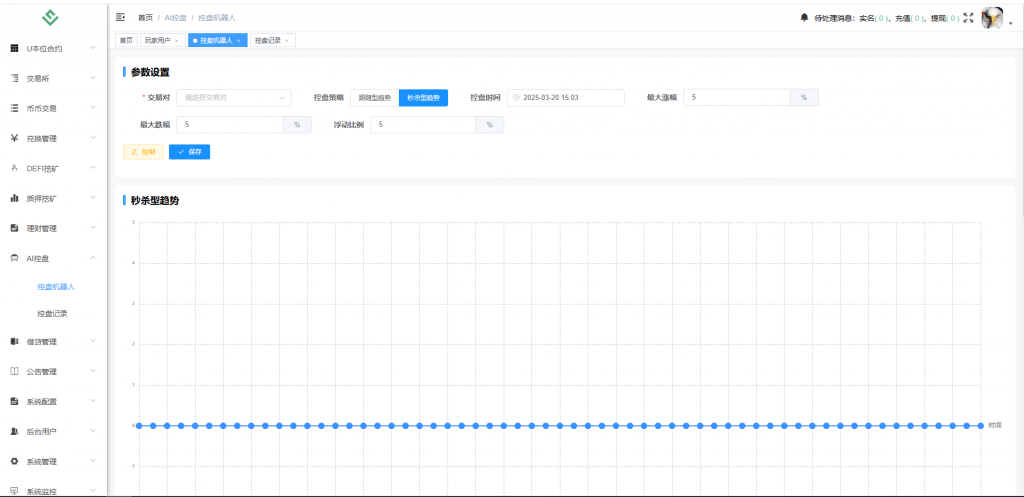Close the 控盘机器人 tab
The width and height of the screenshot is (1024, 497).
239,40
